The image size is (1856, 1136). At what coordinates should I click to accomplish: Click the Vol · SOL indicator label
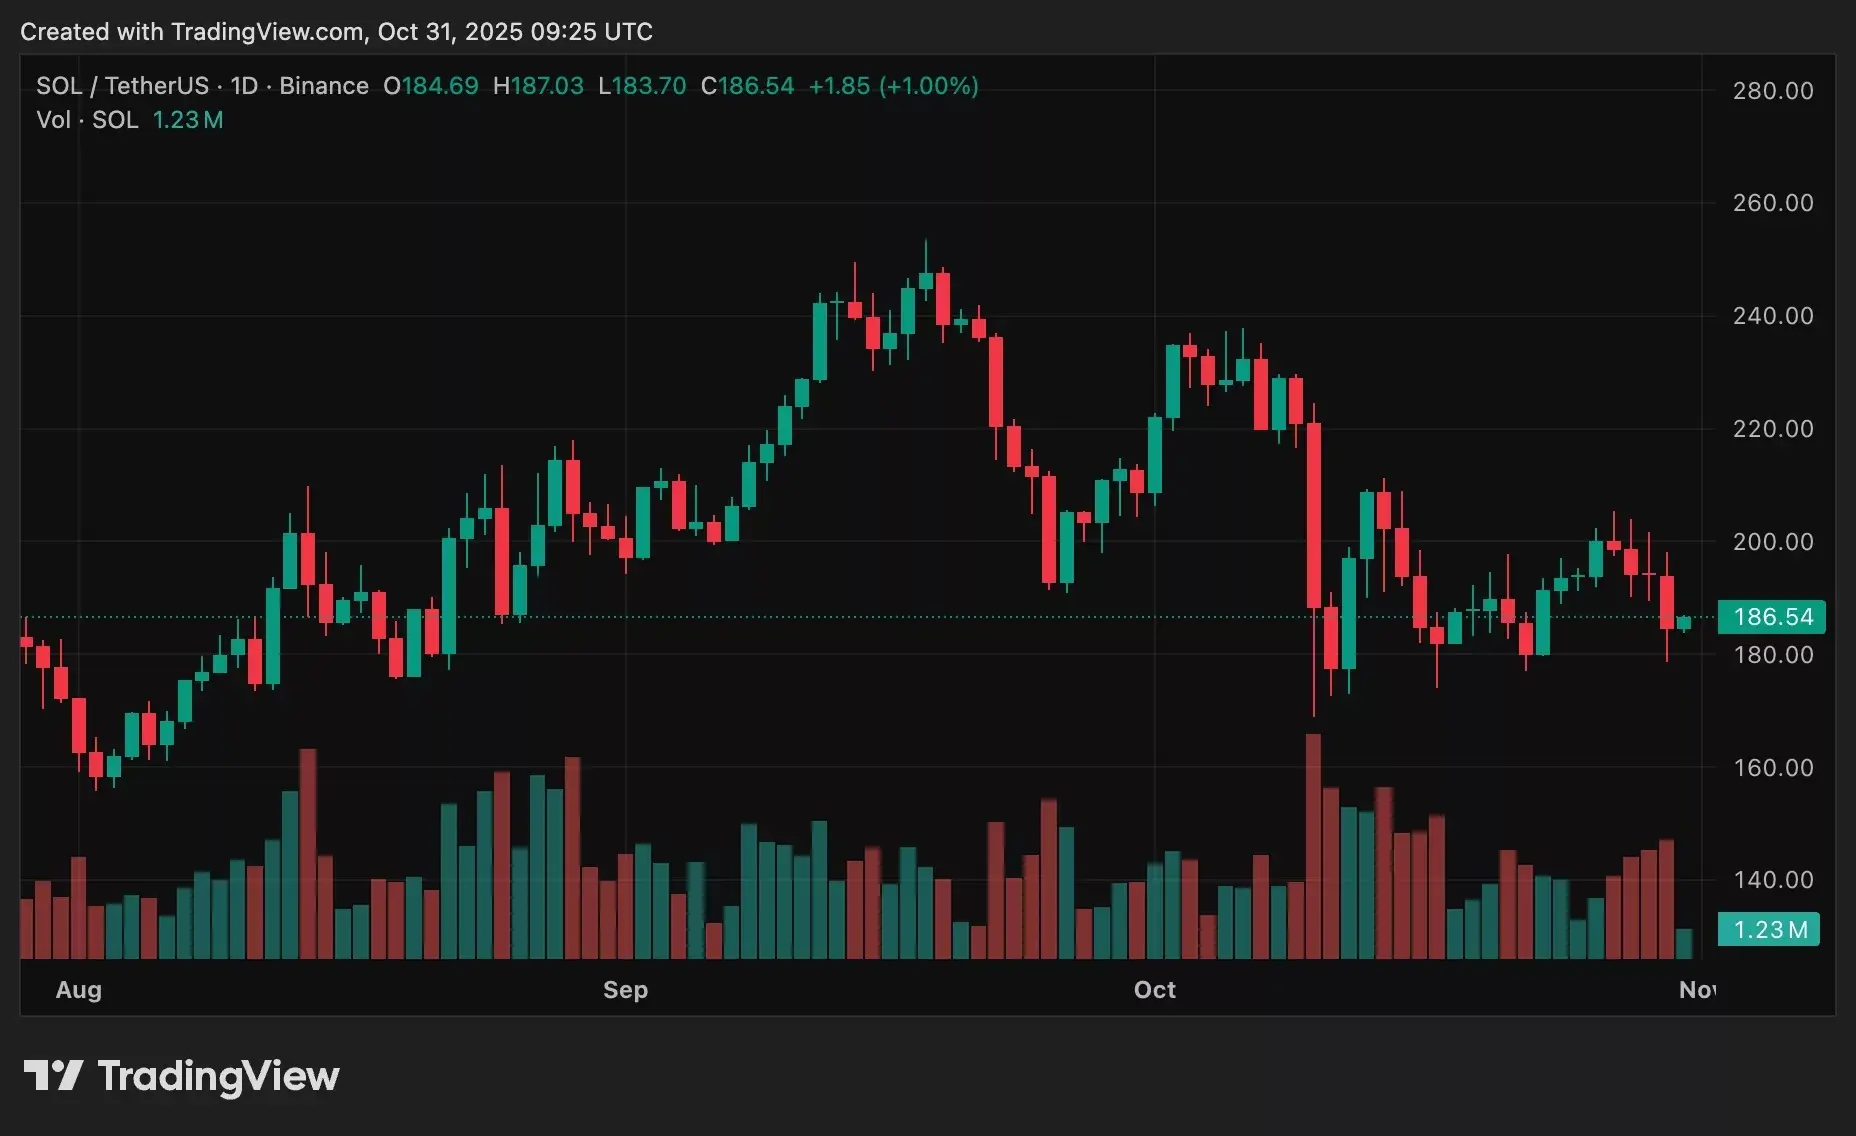click(87, 120)
